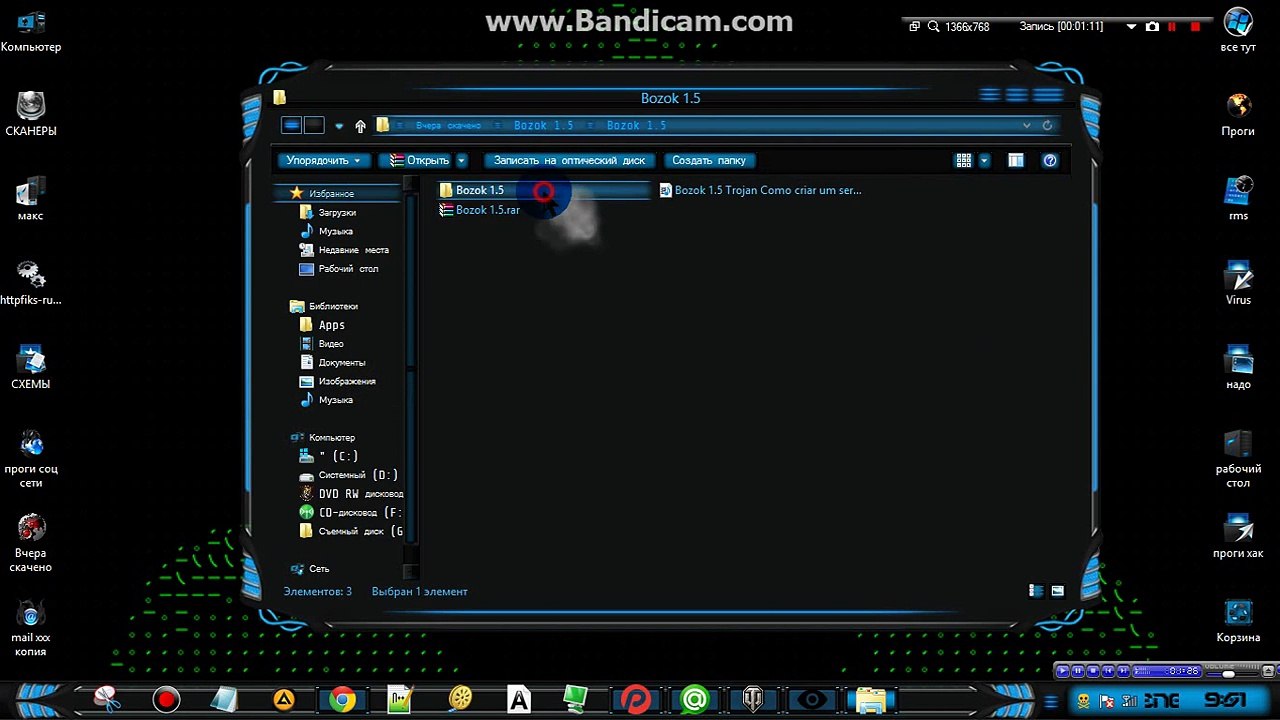Open the Проги desktop icon
Image resolution: width=1280 pixels, height=720 pixels.
(x=1238, y=115)
